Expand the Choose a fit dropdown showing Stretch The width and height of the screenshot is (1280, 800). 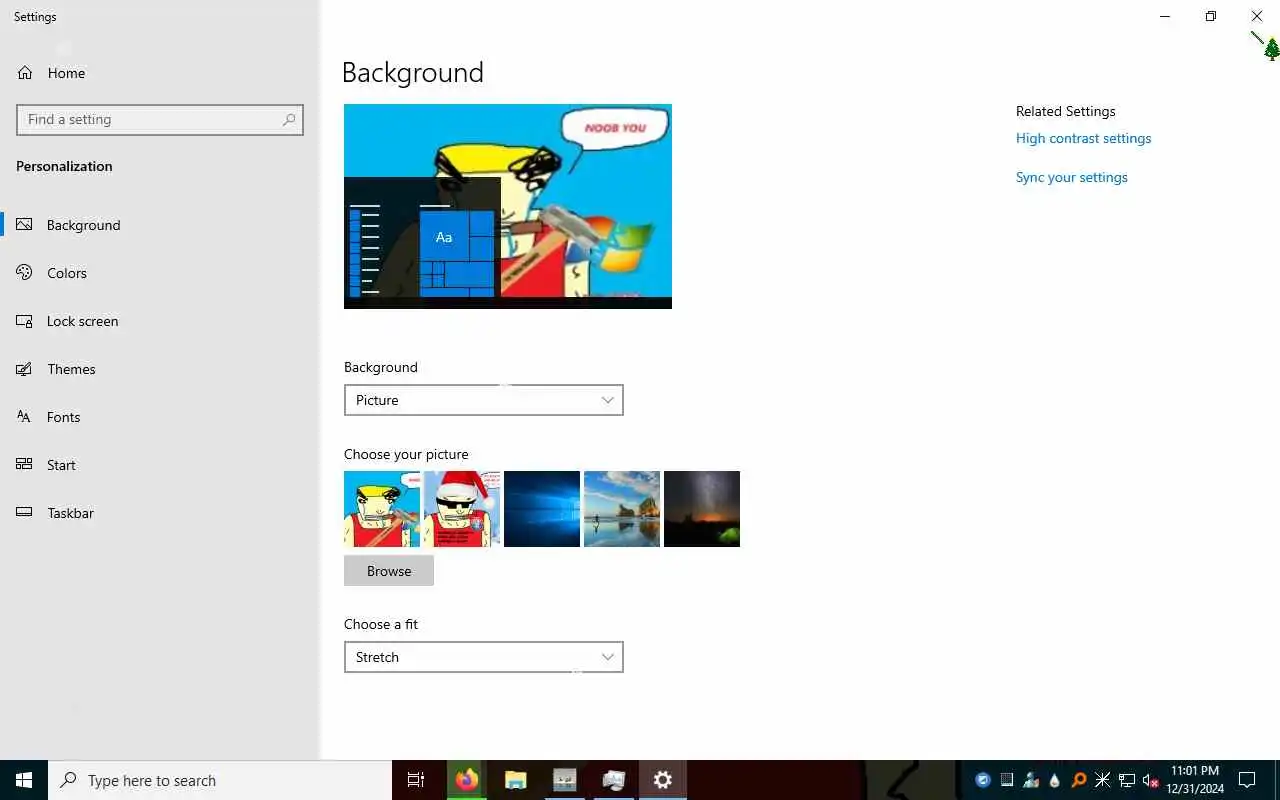pyautogui.click(x=483, y=657)
